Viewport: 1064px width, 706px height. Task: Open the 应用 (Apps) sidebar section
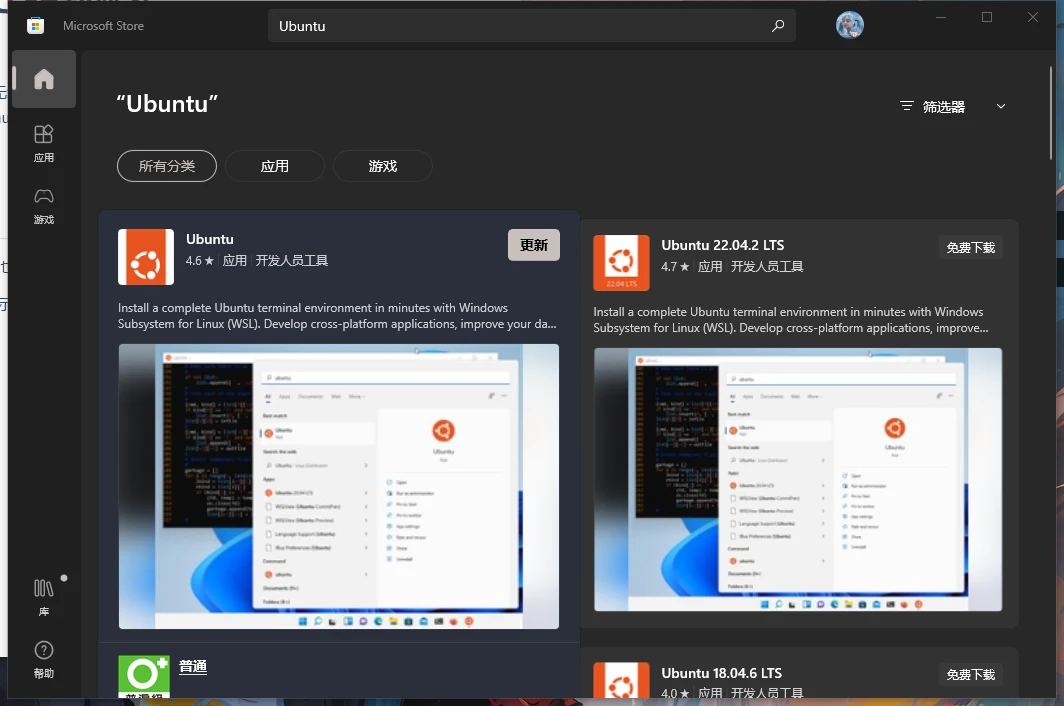[43, 143]
